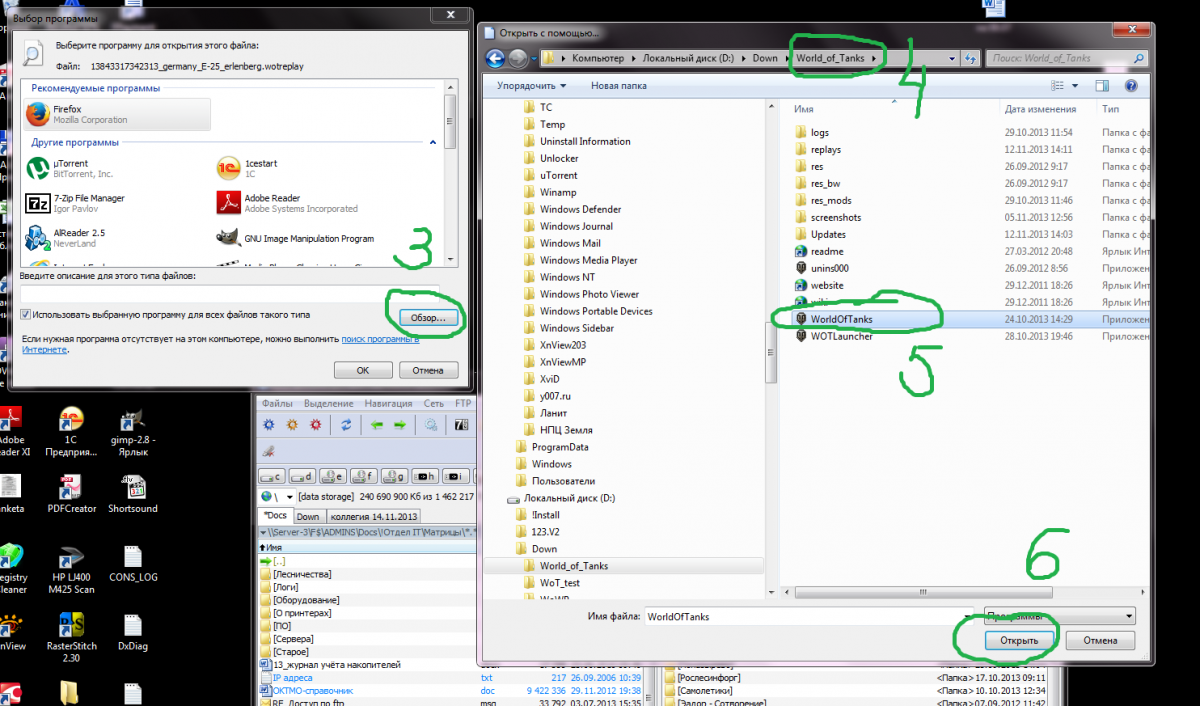Toggle use selected program for all files checkbox

pyautogui.click(x=26, y=314)
